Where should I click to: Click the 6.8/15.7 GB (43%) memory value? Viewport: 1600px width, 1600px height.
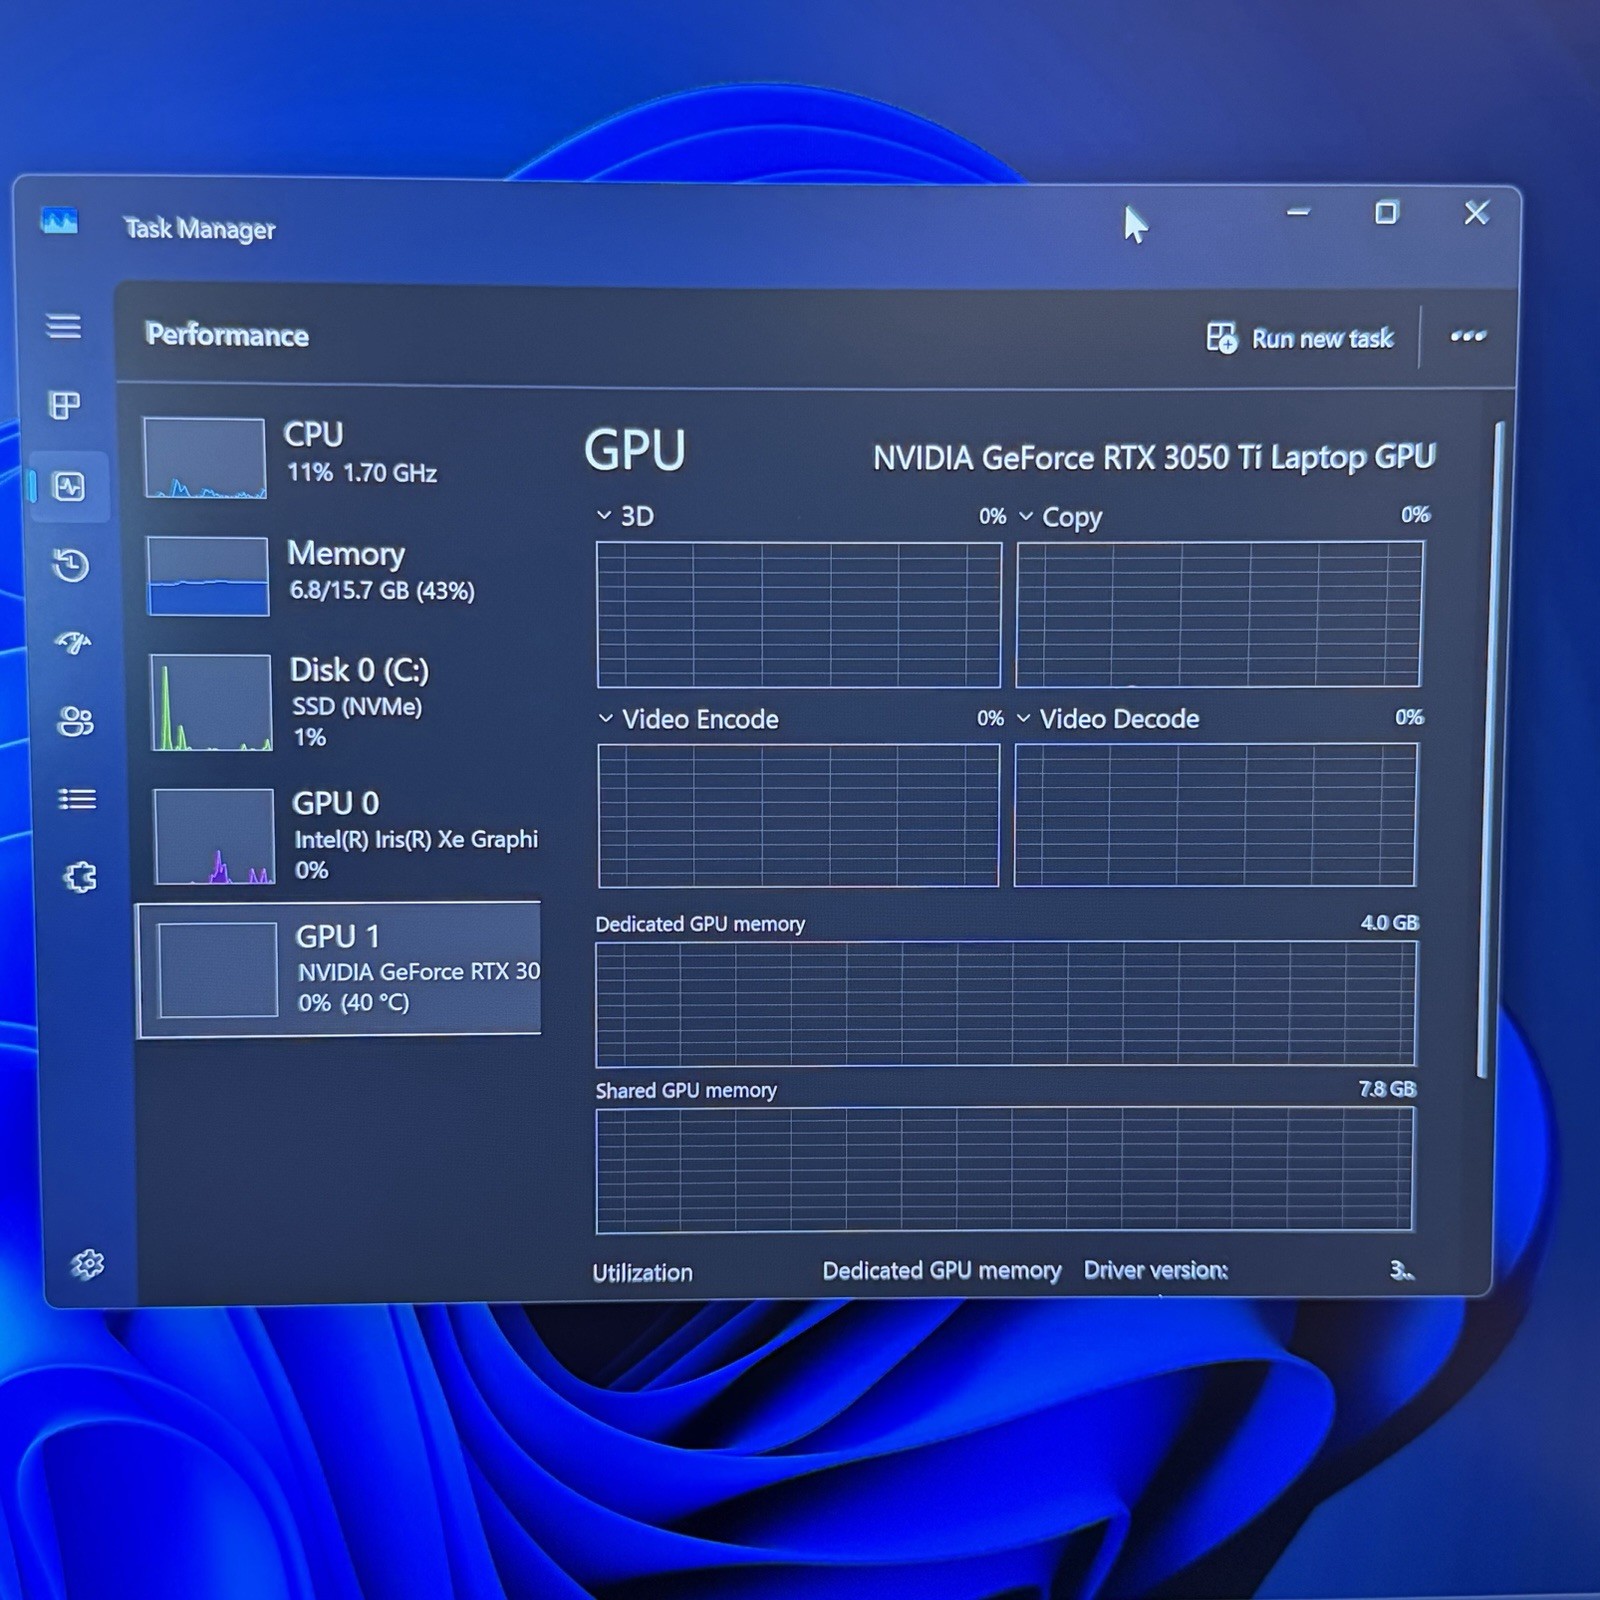382,591
